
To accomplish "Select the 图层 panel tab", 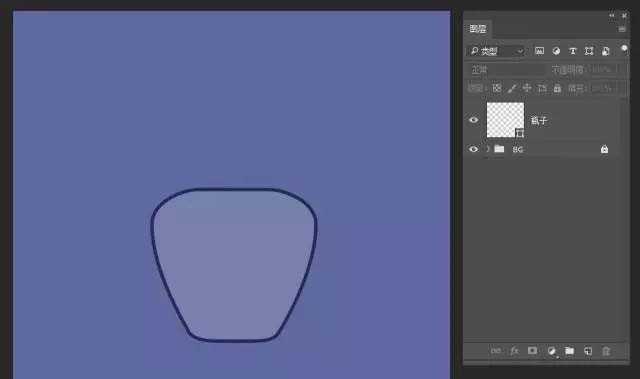I will 478,29.
